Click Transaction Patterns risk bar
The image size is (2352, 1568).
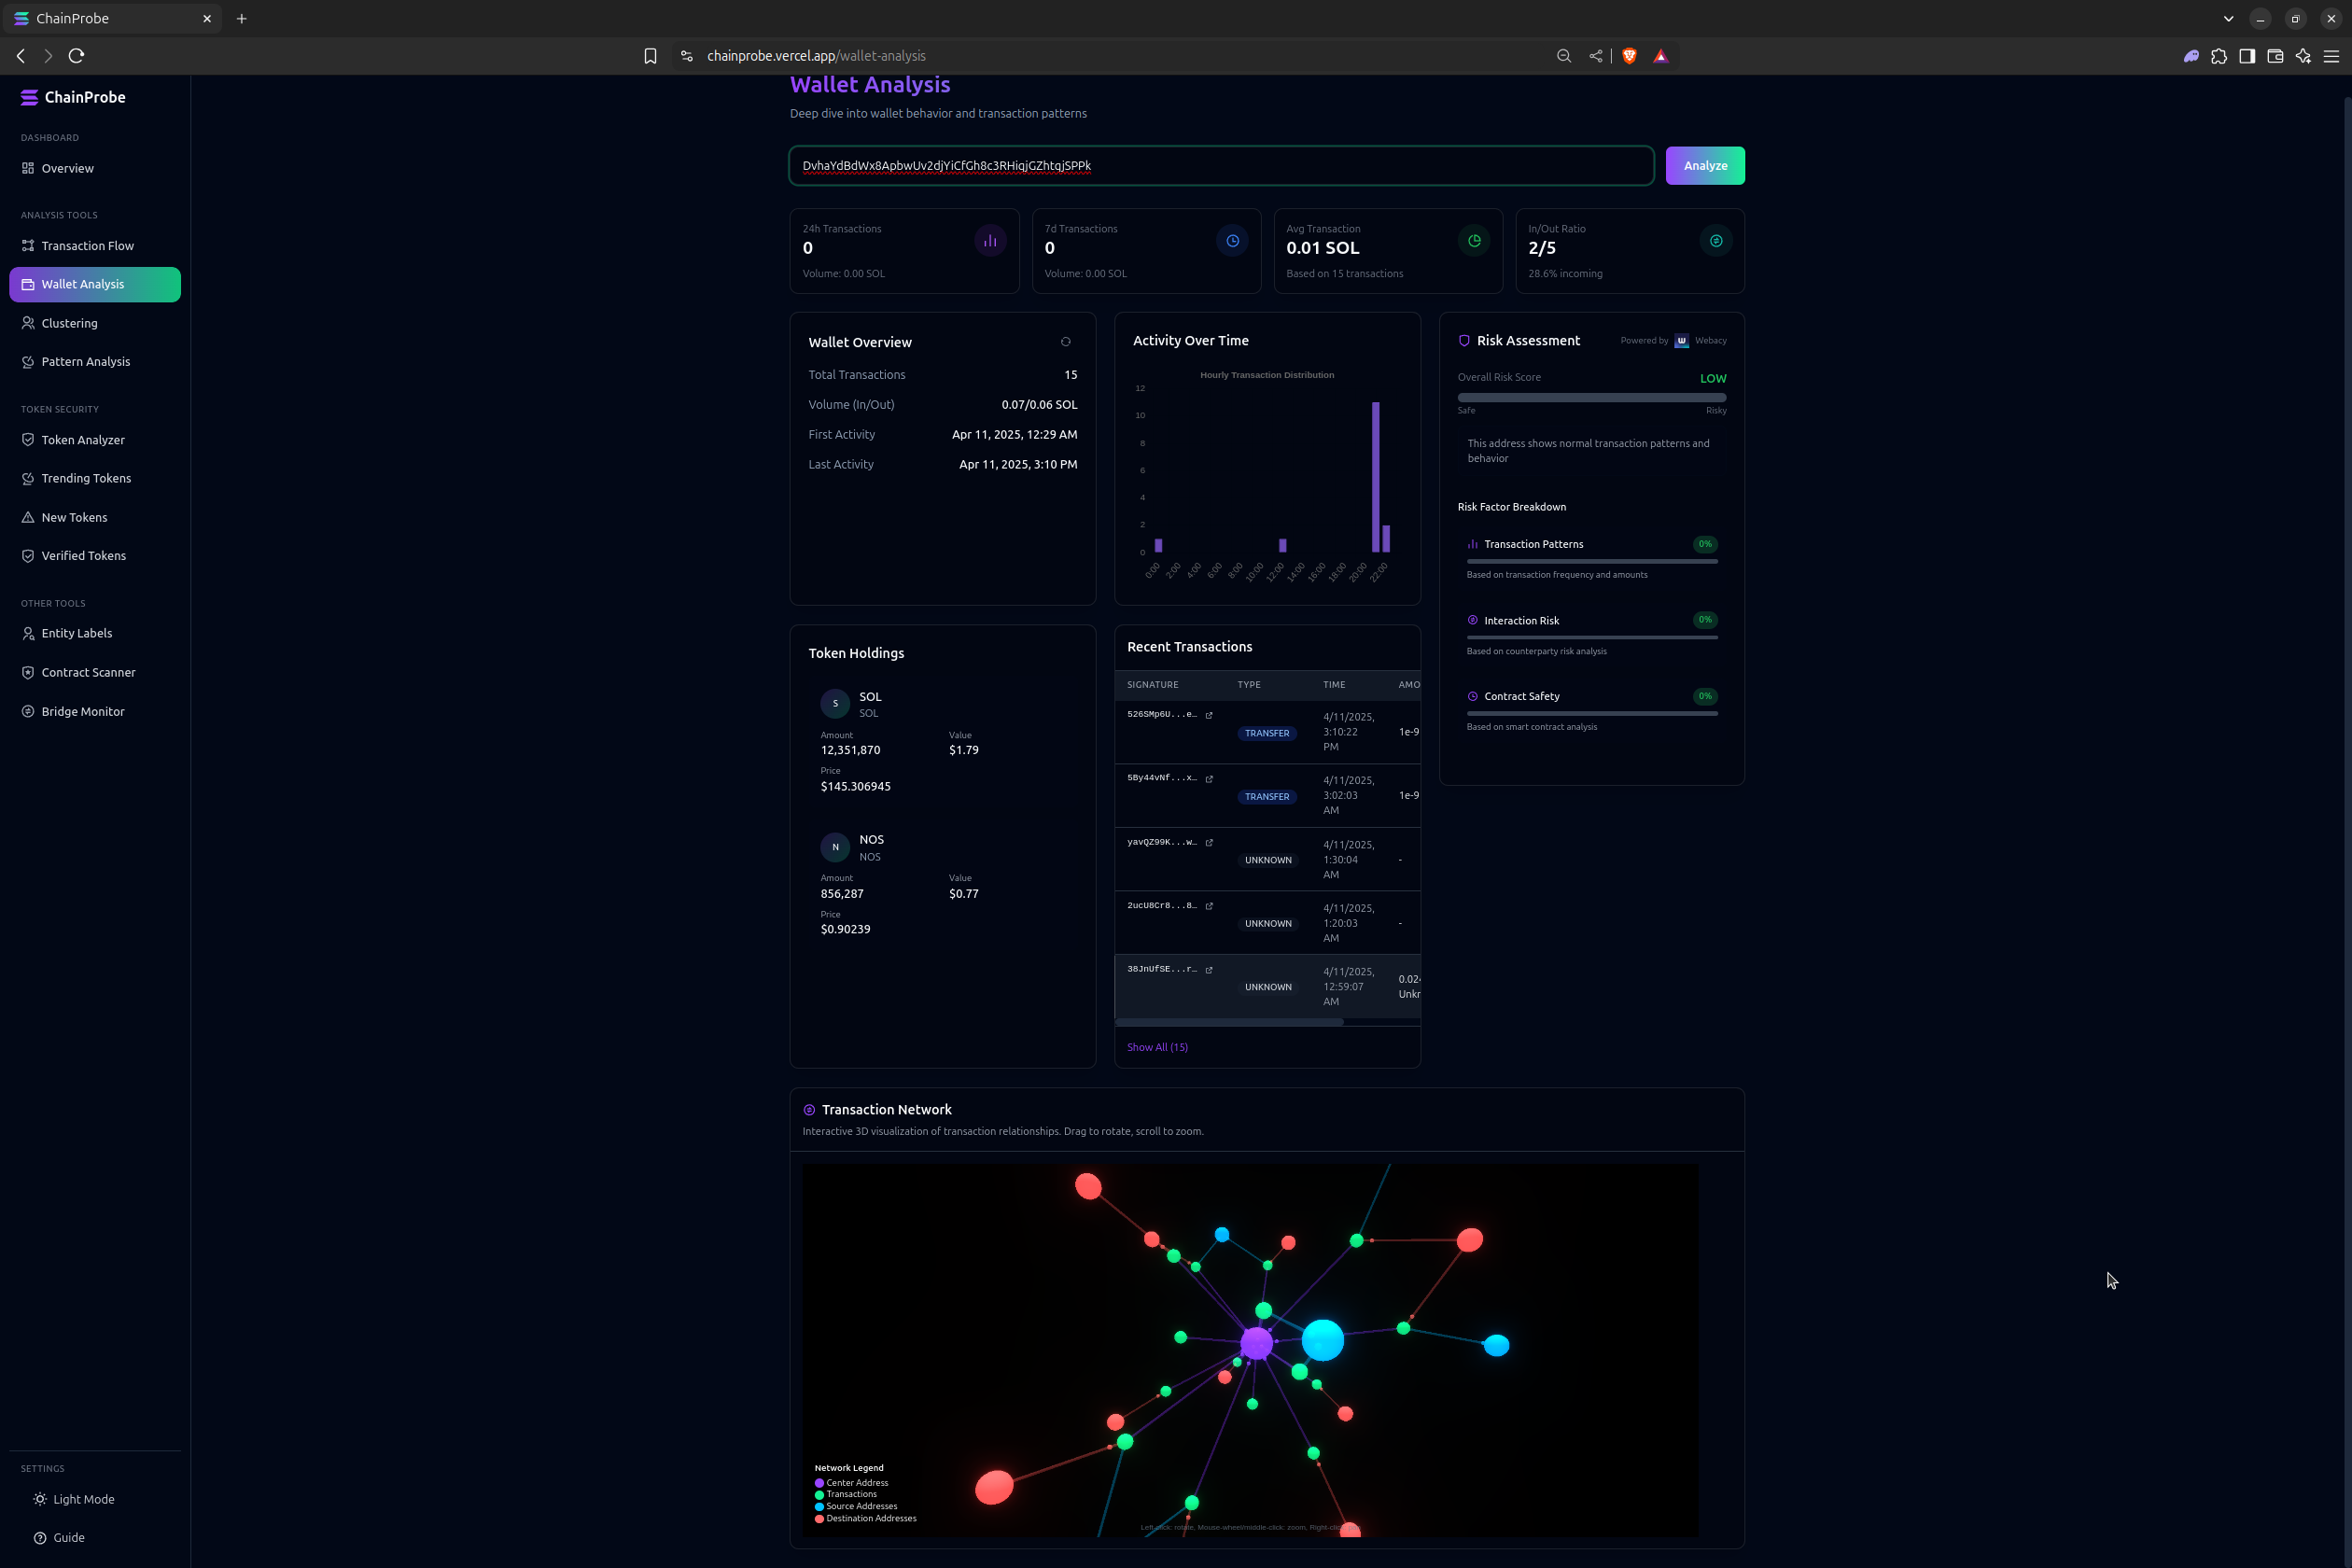click(1592, 561)
